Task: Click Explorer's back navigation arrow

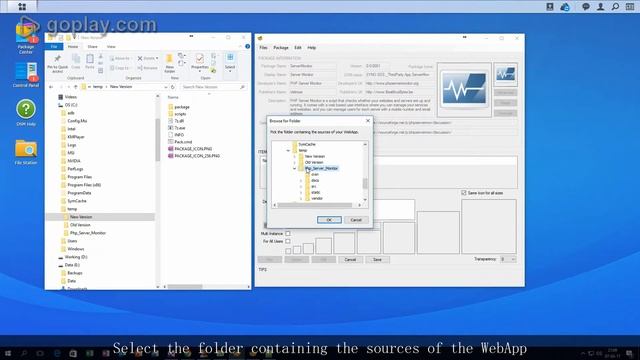Action: click(51, 87)
